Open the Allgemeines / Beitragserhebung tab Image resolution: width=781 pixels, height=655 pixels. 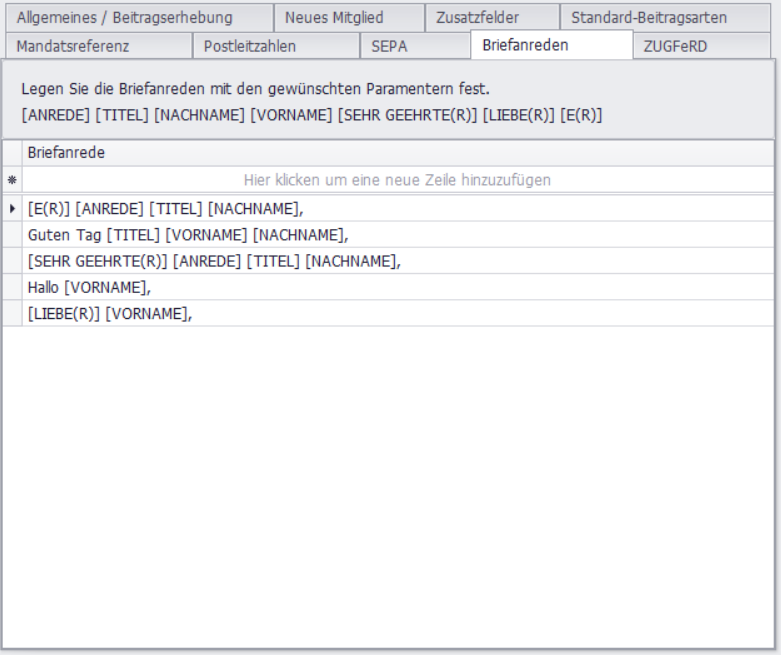point(124,17)
